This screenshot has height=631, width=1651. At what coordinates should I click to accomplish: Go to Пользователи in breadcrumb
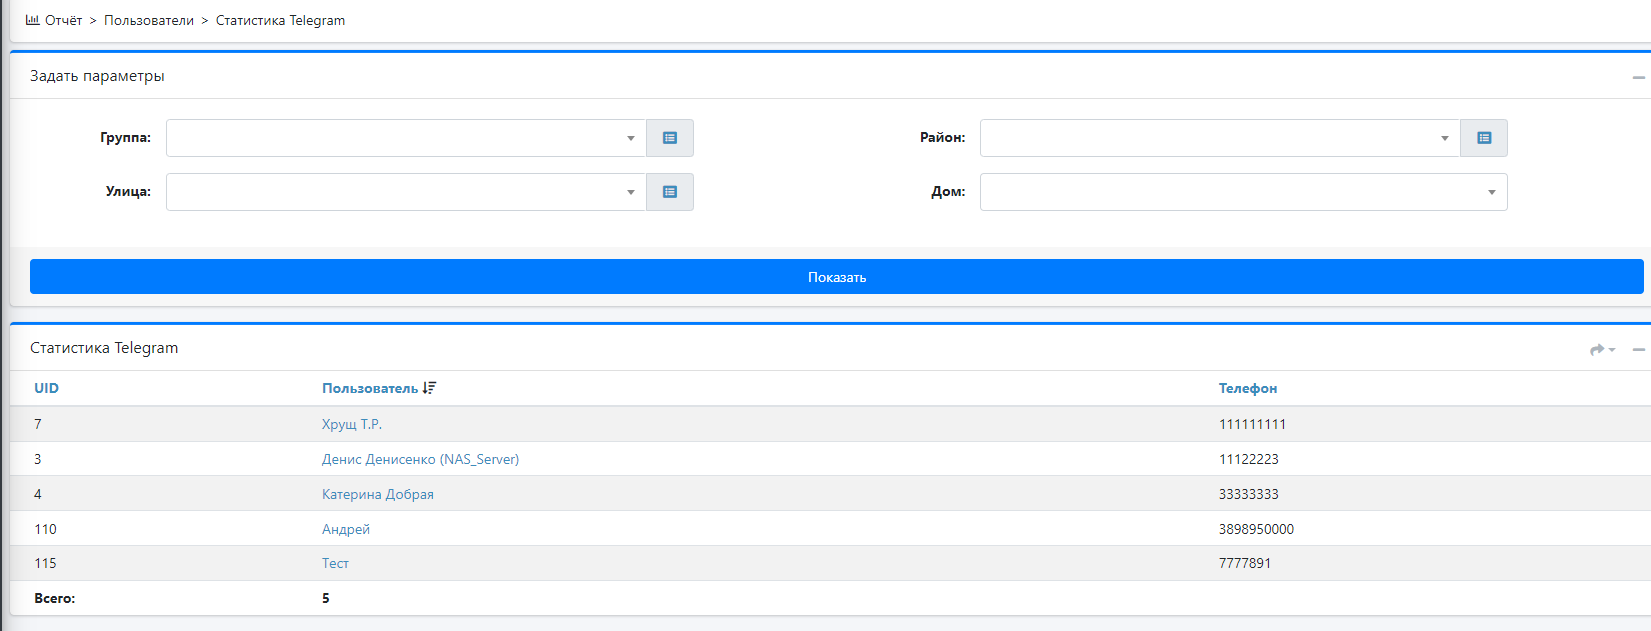pos(149,20)
